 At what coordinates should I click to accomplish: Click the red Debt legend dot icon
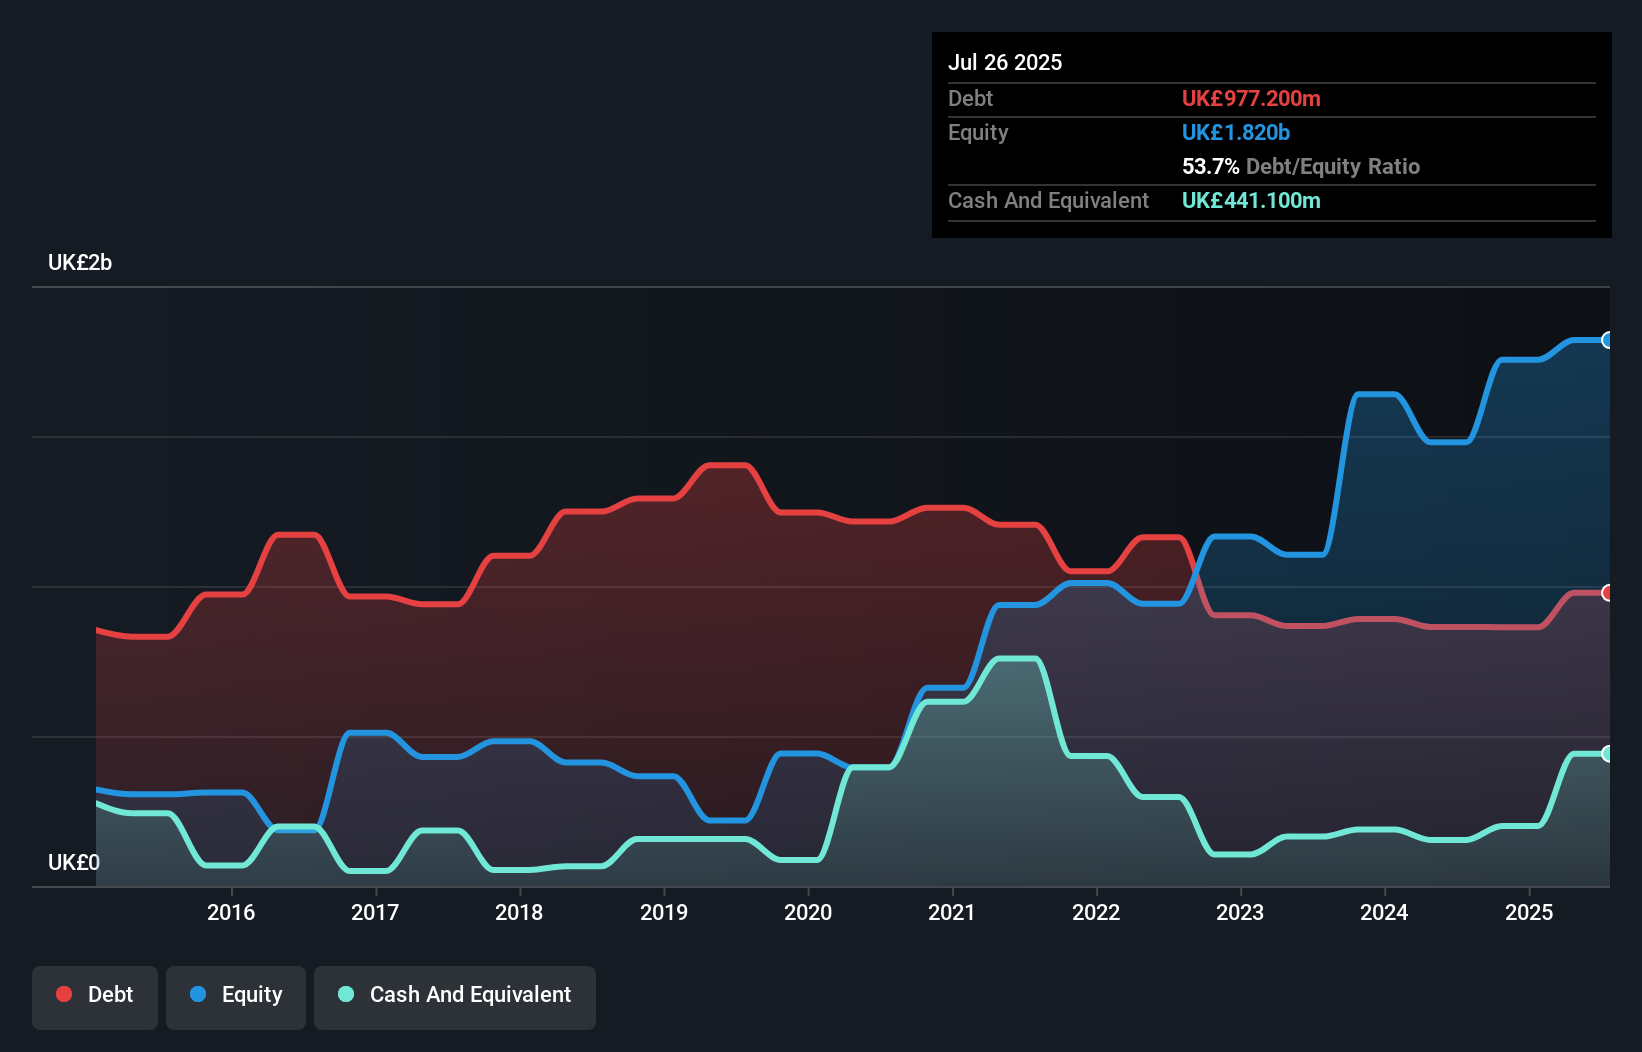[x=62, y=994]
